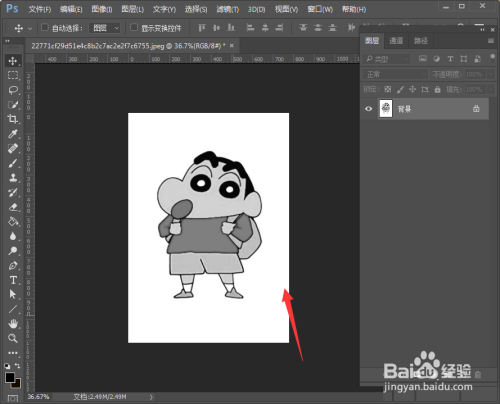The height and width of the screenshot is (404, 500).
Task: Choose the Clone Stamp tool
Action: 13,178
